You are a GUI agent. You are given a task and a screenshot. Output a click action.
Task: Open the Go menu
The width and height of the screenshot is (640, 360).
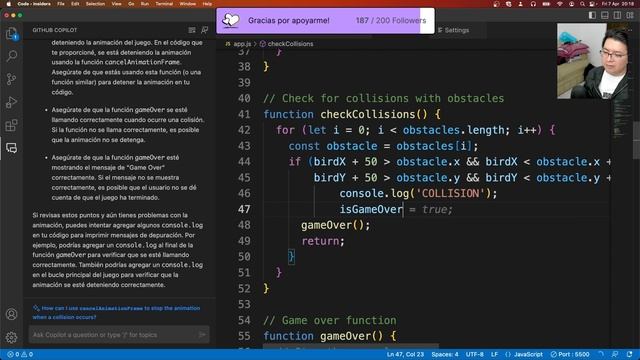[x=131, y=4]
